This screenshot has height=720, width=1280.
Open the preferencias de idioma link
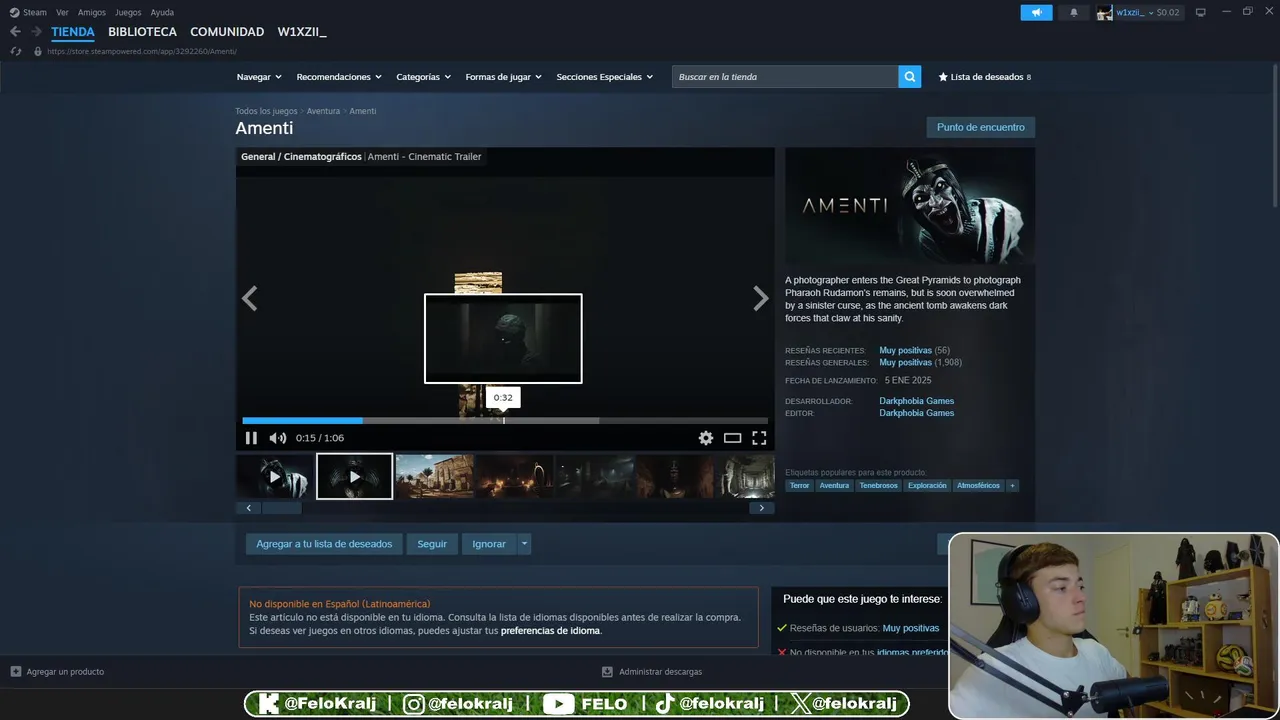[550, 631]
